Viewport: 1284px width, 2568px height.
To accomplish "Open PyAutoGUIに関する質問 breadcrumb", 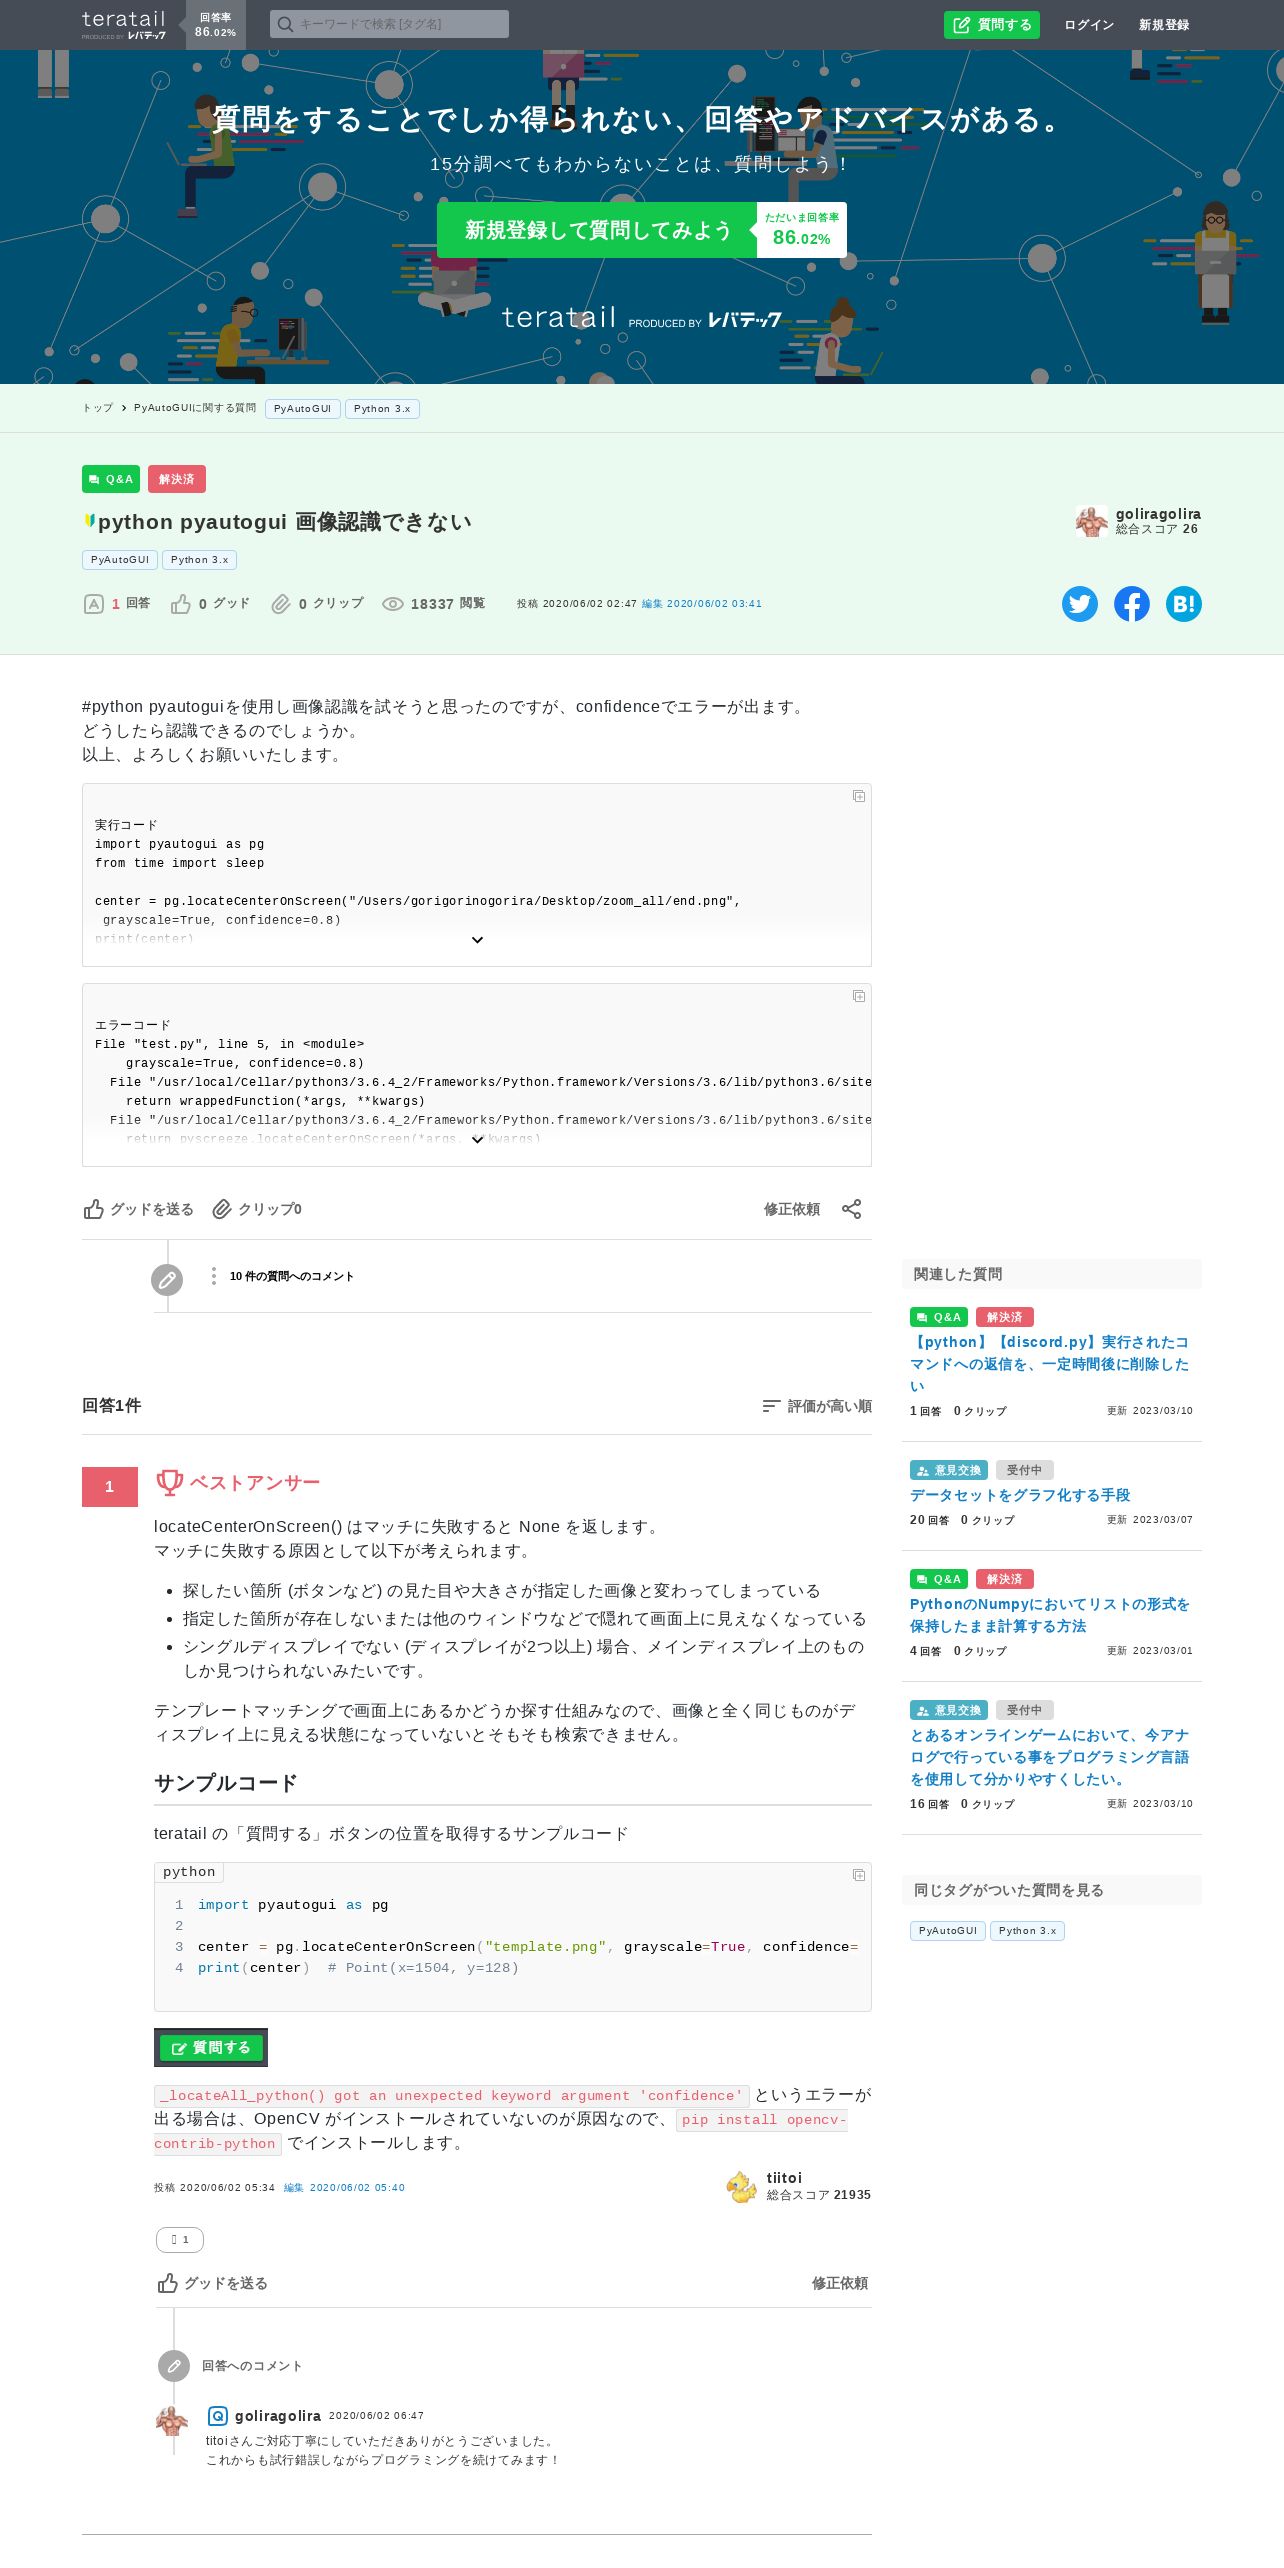I will coord(195,408).
